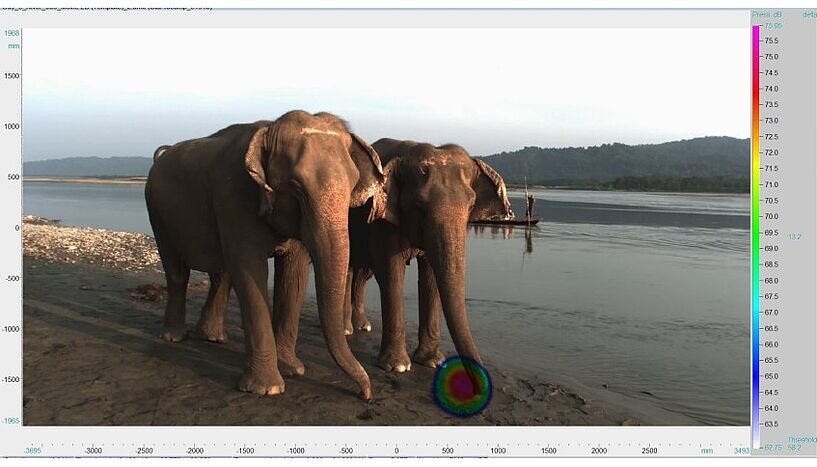Click the 68.0 tick on dB scale
817x467 pixels.
coord(771,281)
